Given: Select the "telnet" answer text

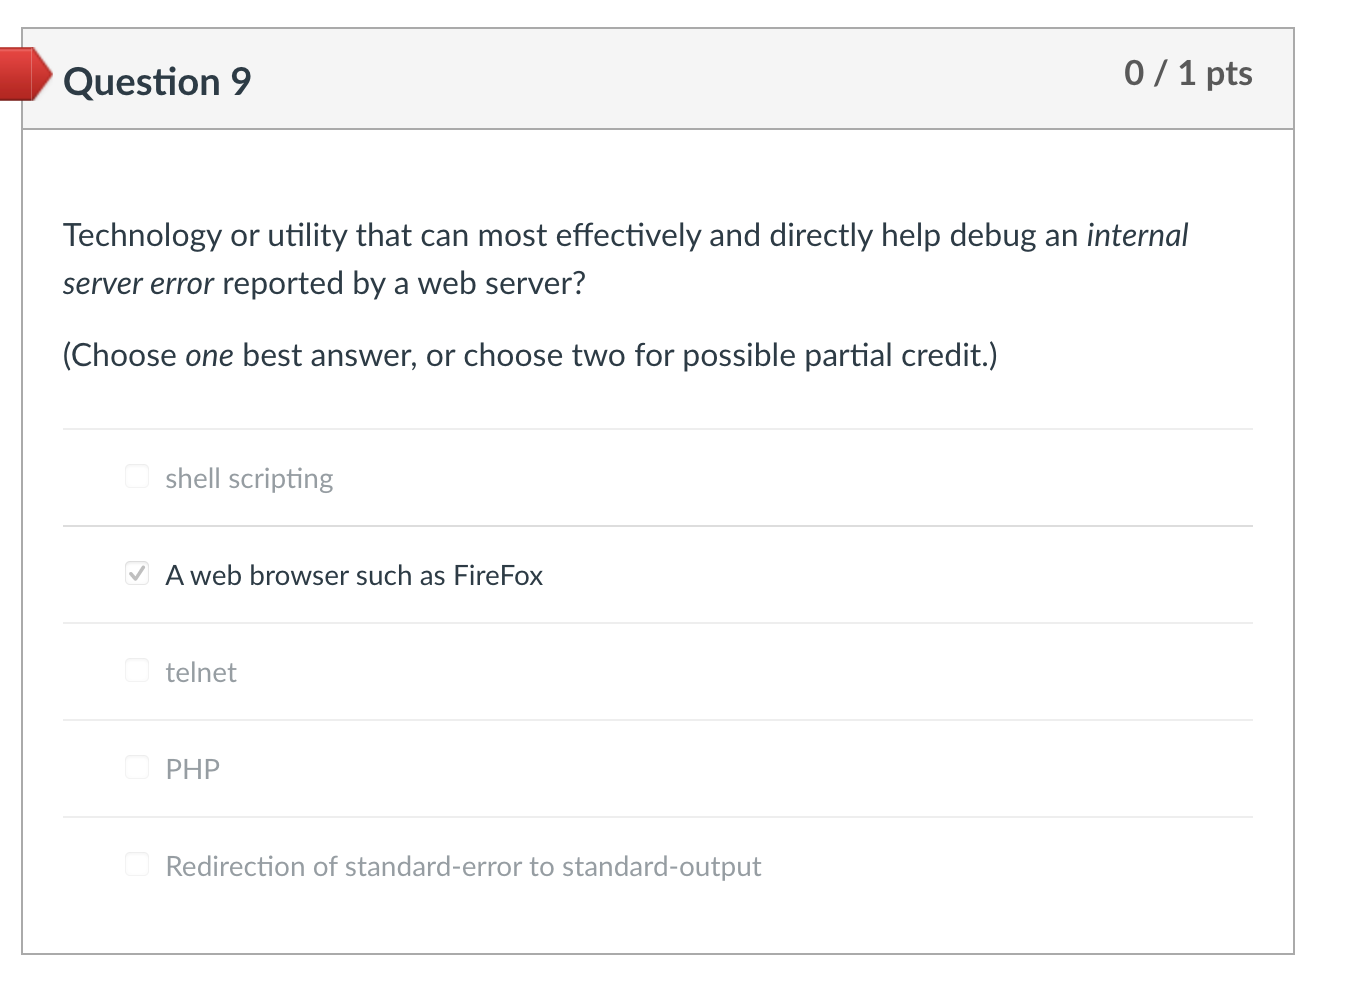Looking at the screenshot, I should 201,672.
